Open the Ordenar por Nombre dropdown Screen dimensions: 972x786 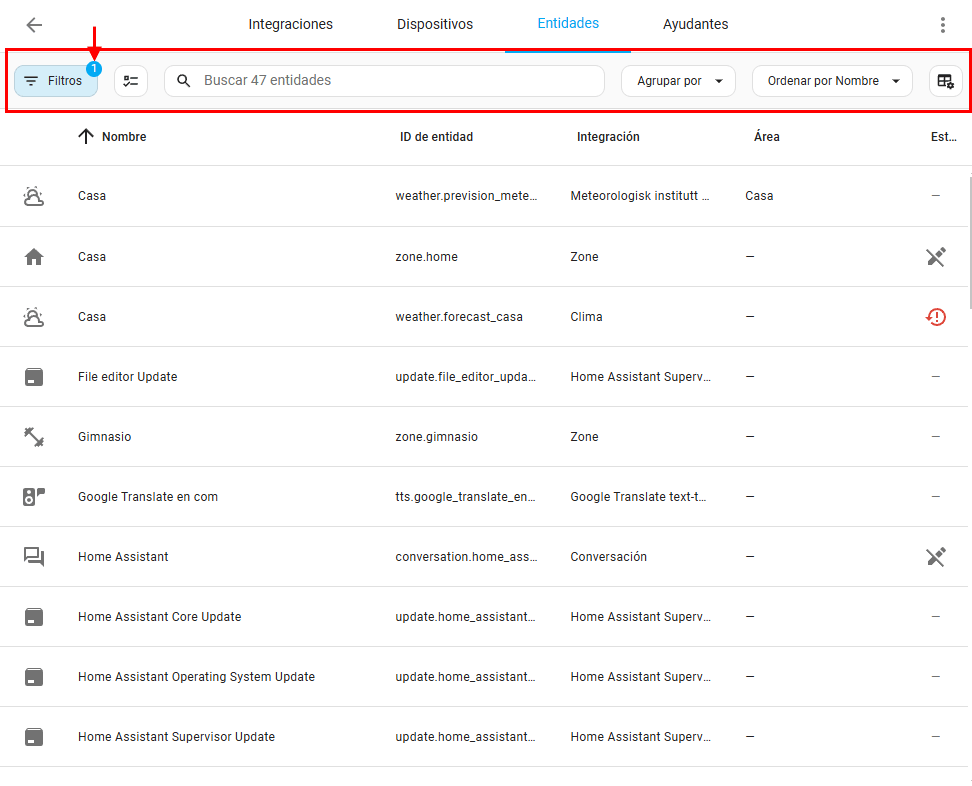[832, 81]
